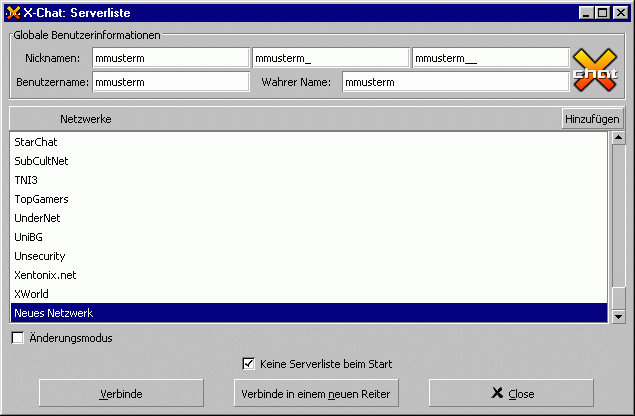Click the network list scrollbar thumb
Screen dimensions: 635x416
pyautogui.click(x=618, y=298)
